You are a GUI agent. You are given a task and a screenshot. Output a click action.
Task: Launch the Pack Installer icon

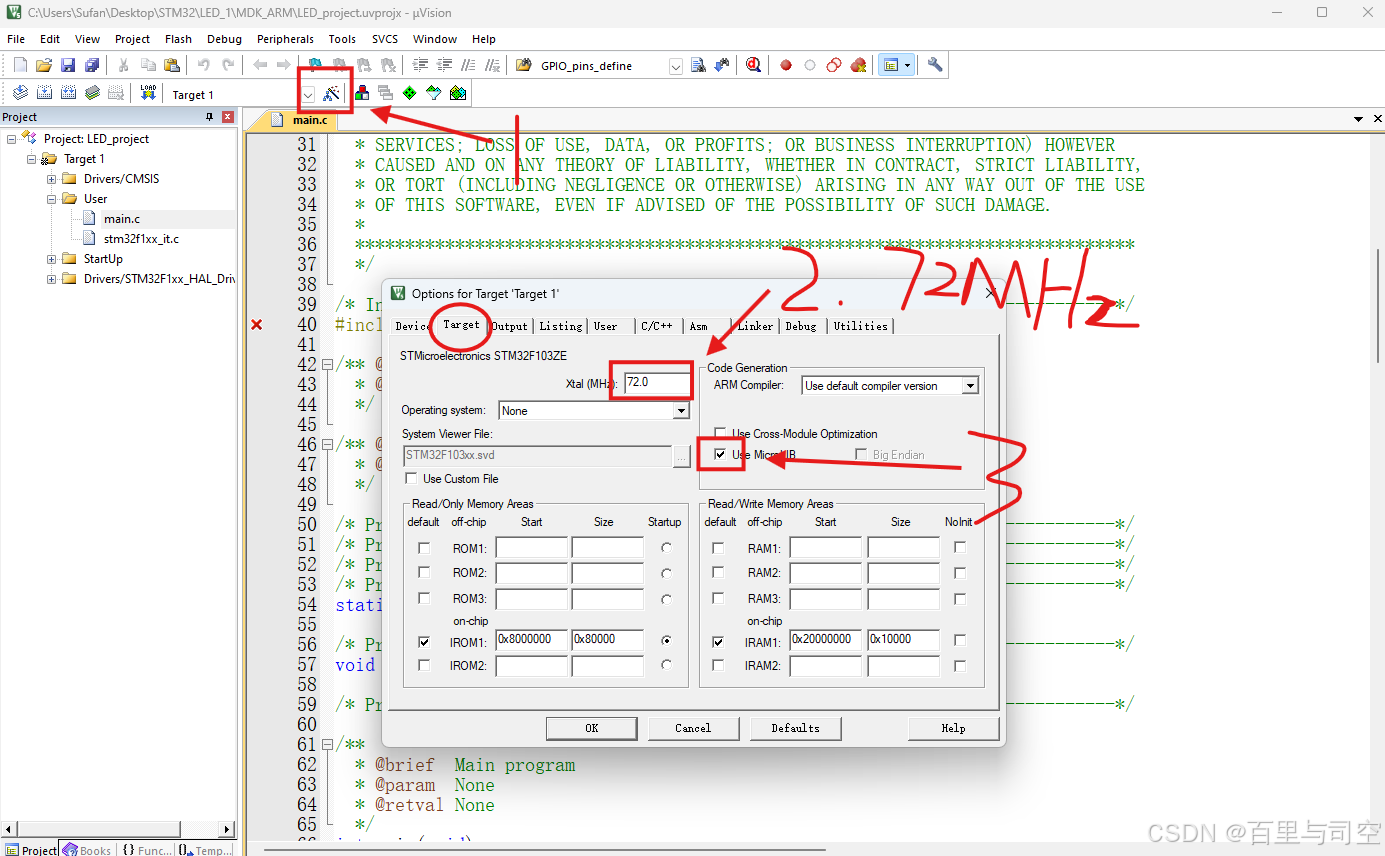click(x=458, y=93)
